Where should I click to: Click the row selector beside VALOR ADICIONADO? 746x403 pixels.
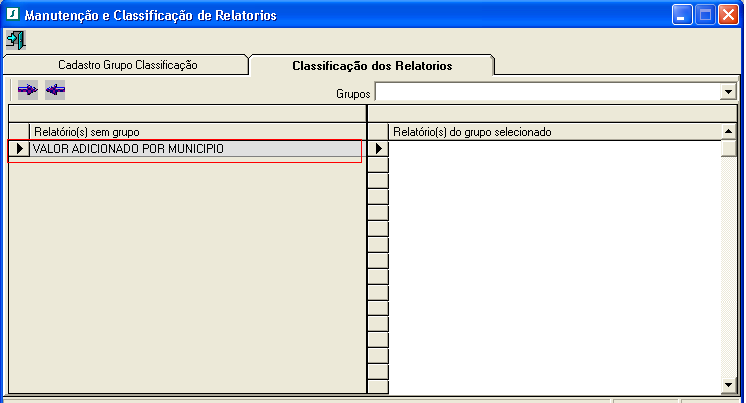[20, 149]
